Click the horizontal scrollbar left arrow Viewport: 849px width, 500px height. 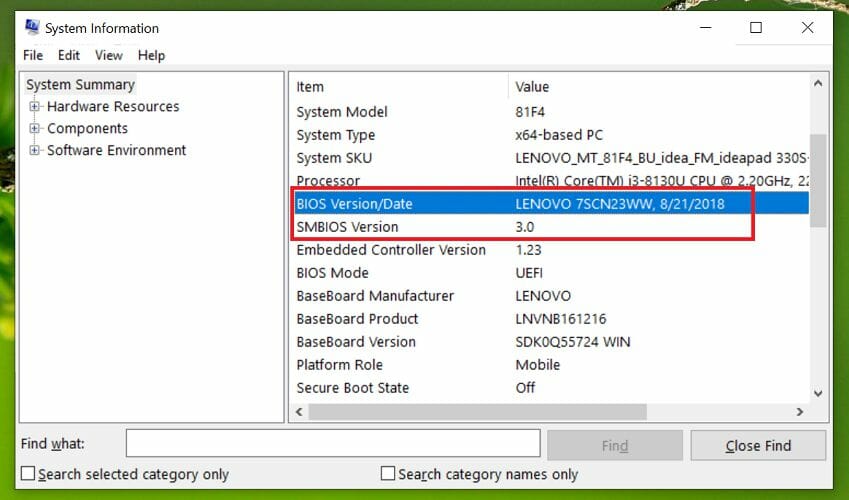[x=299, y=412]
